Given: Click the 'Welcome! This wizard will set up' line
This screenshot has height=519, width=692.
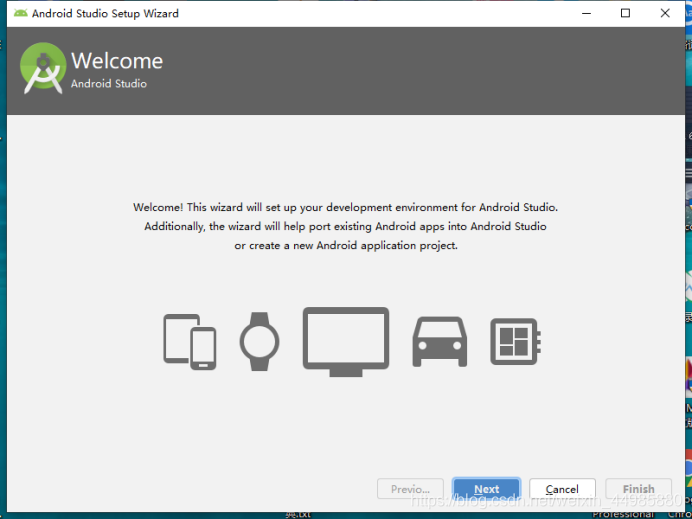Looking at the screenshot, I should tap(346, 207).
